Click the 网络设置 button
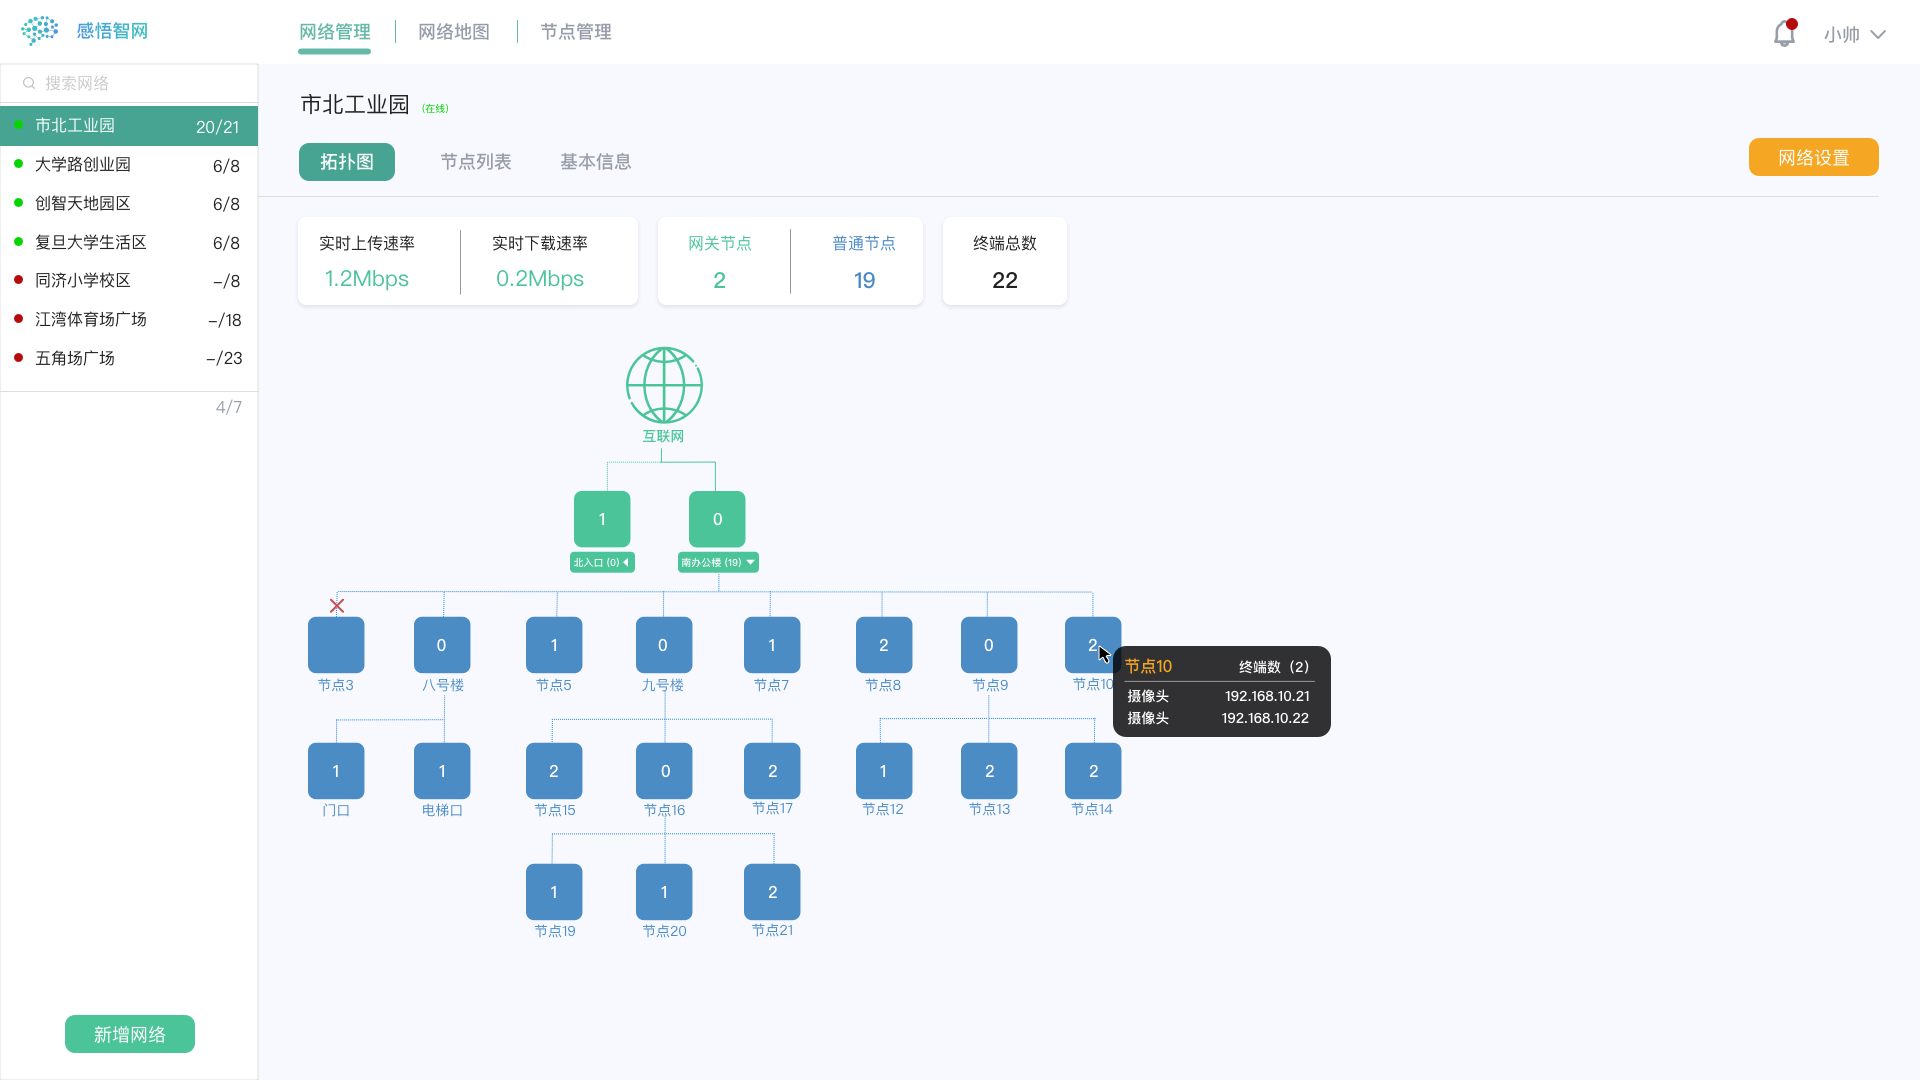This screenshot has height=1080, width=1920. (x=1813, y=158)
